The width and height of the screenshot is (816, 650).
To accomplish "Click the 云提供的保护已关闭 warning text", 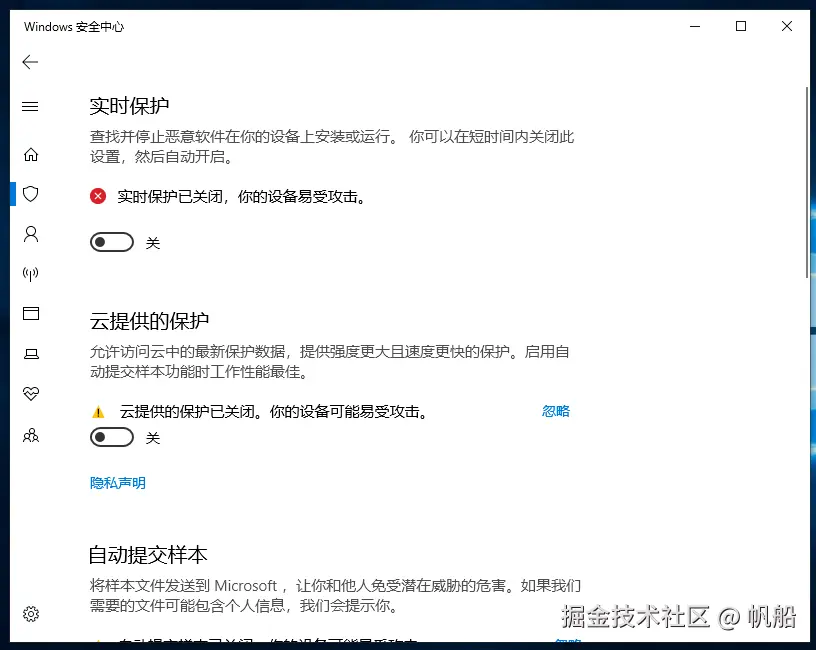I will coord(274,412).
